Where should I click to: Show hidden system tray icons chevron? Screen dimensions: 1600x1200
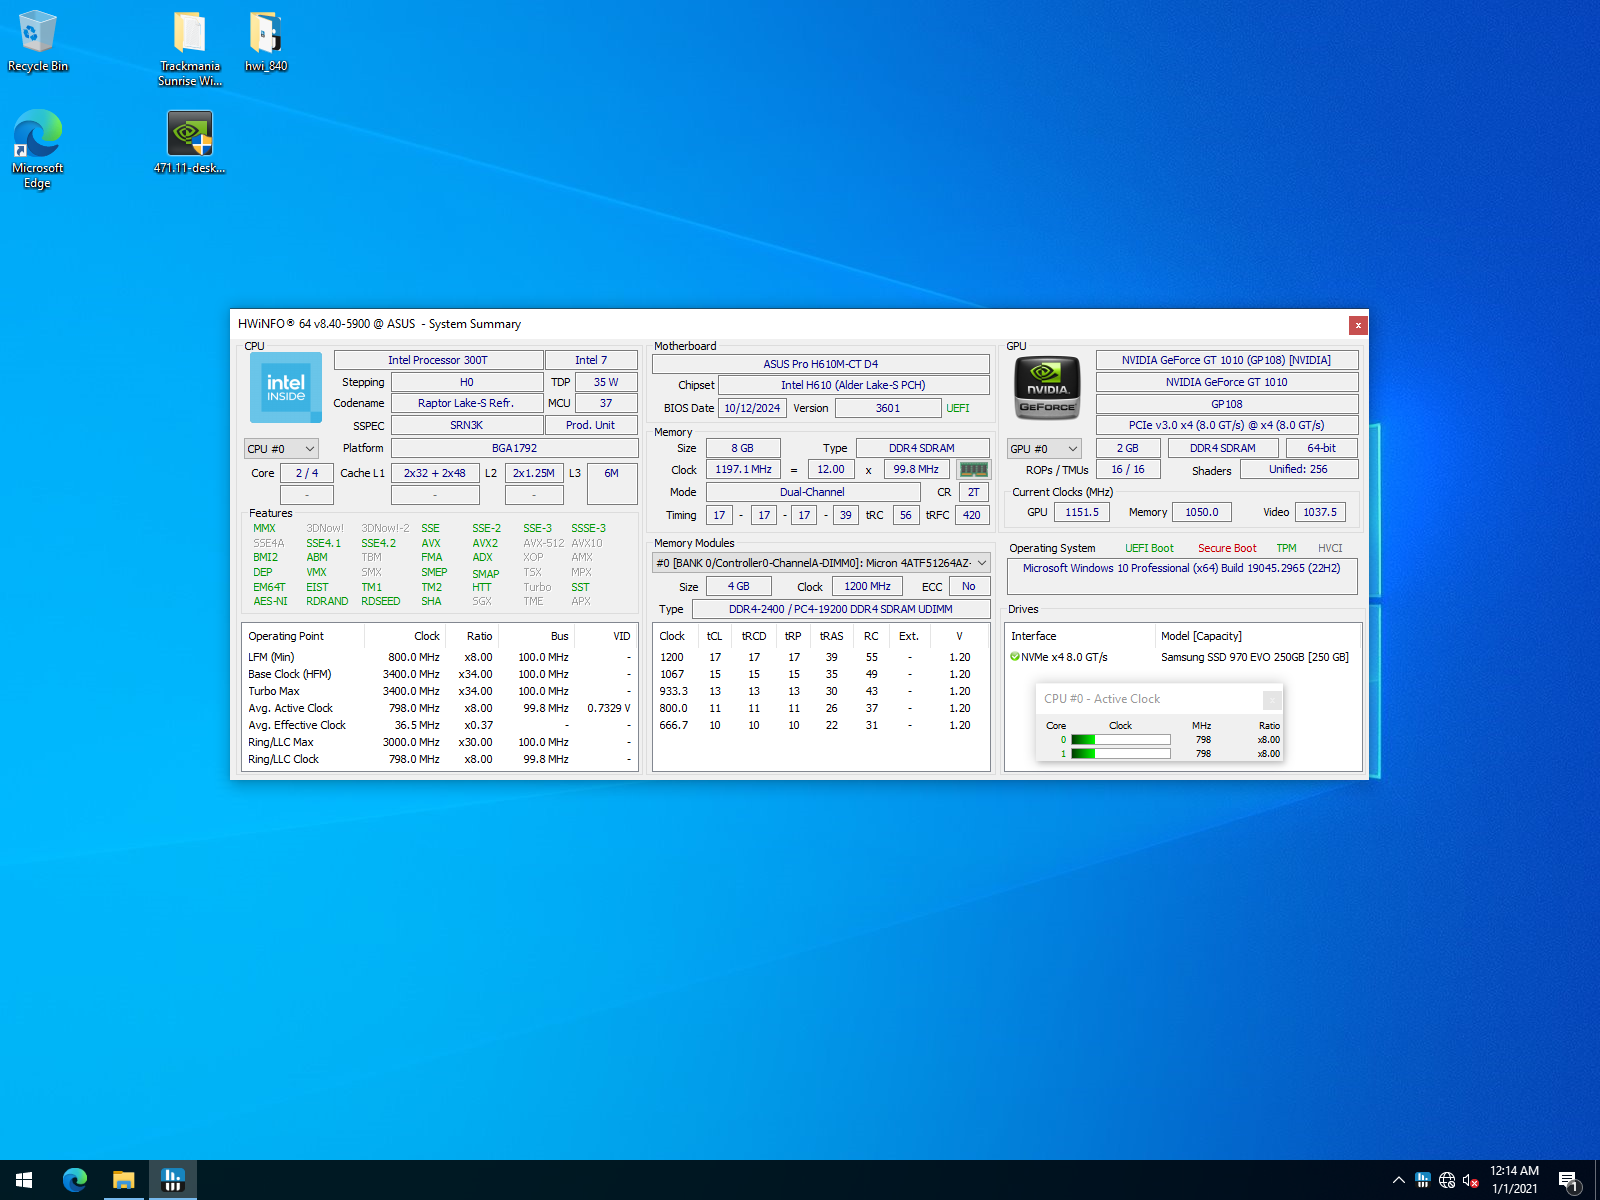click(x=1398, y=1180)
